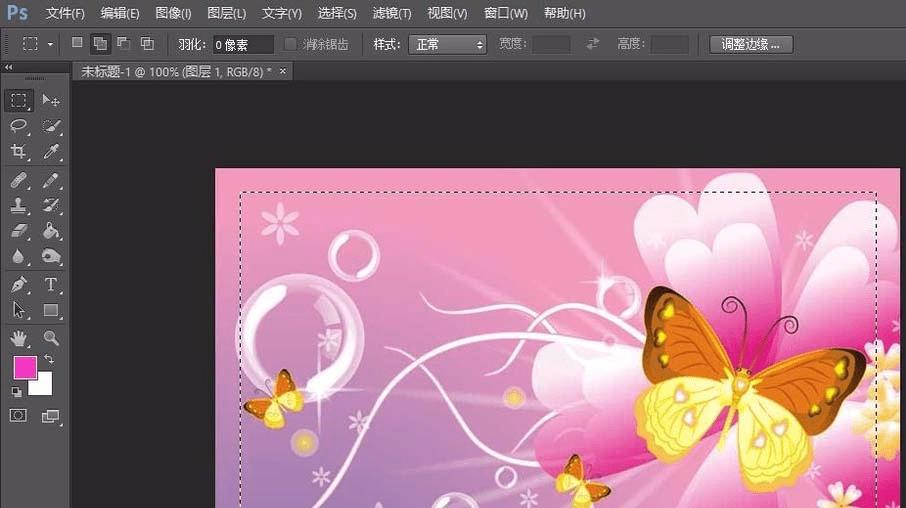Select the Pen tool
Image resolution: width=906 pixels, height=508 pixels.
pos(18,285)
